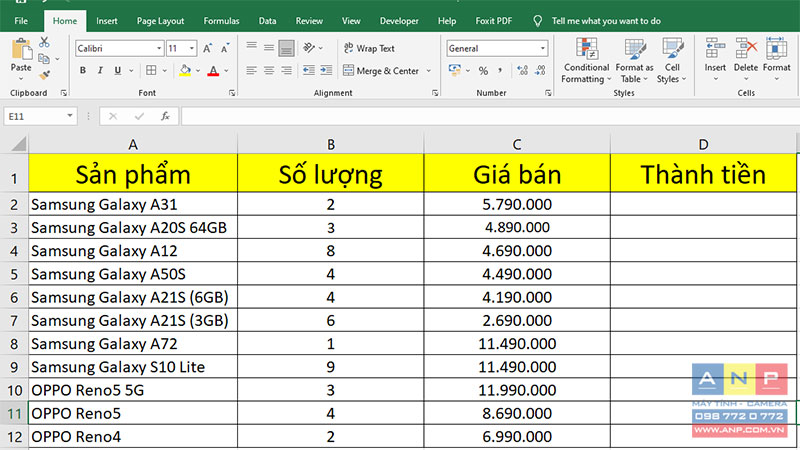Switch to the Data tab
800x450 pixels.
(x=267, y=21)
